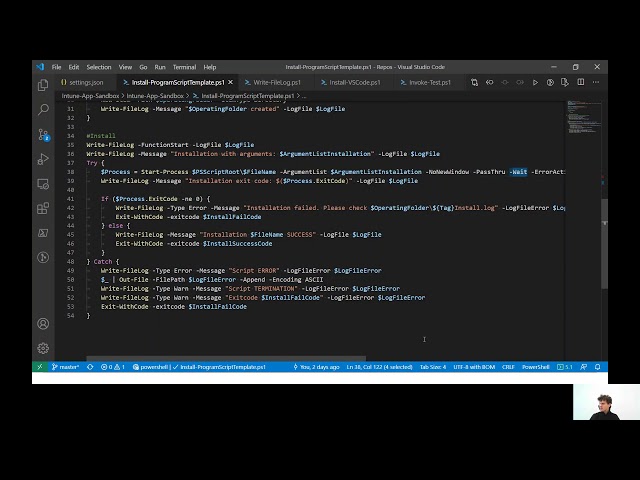
Task: Open the Edit menu
Action: 74,67
